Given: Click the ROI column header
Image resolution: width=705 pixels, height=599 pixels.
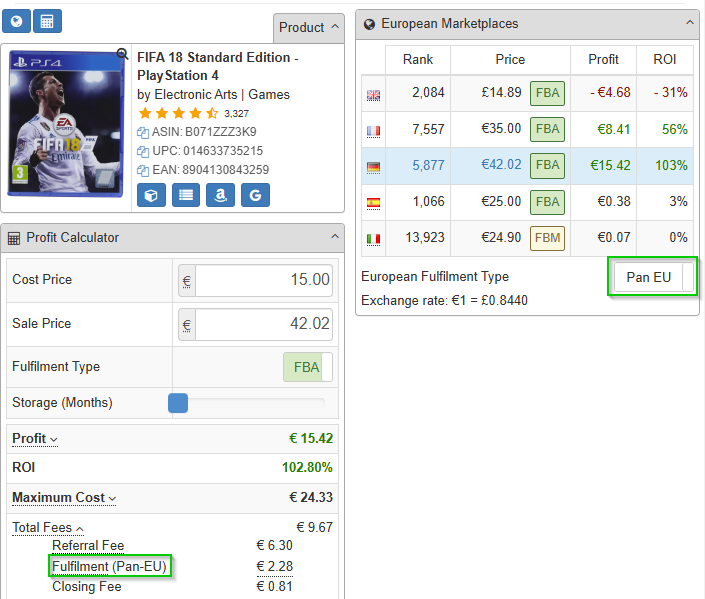Looking at the screenshot, I should (x=665, y=59).
